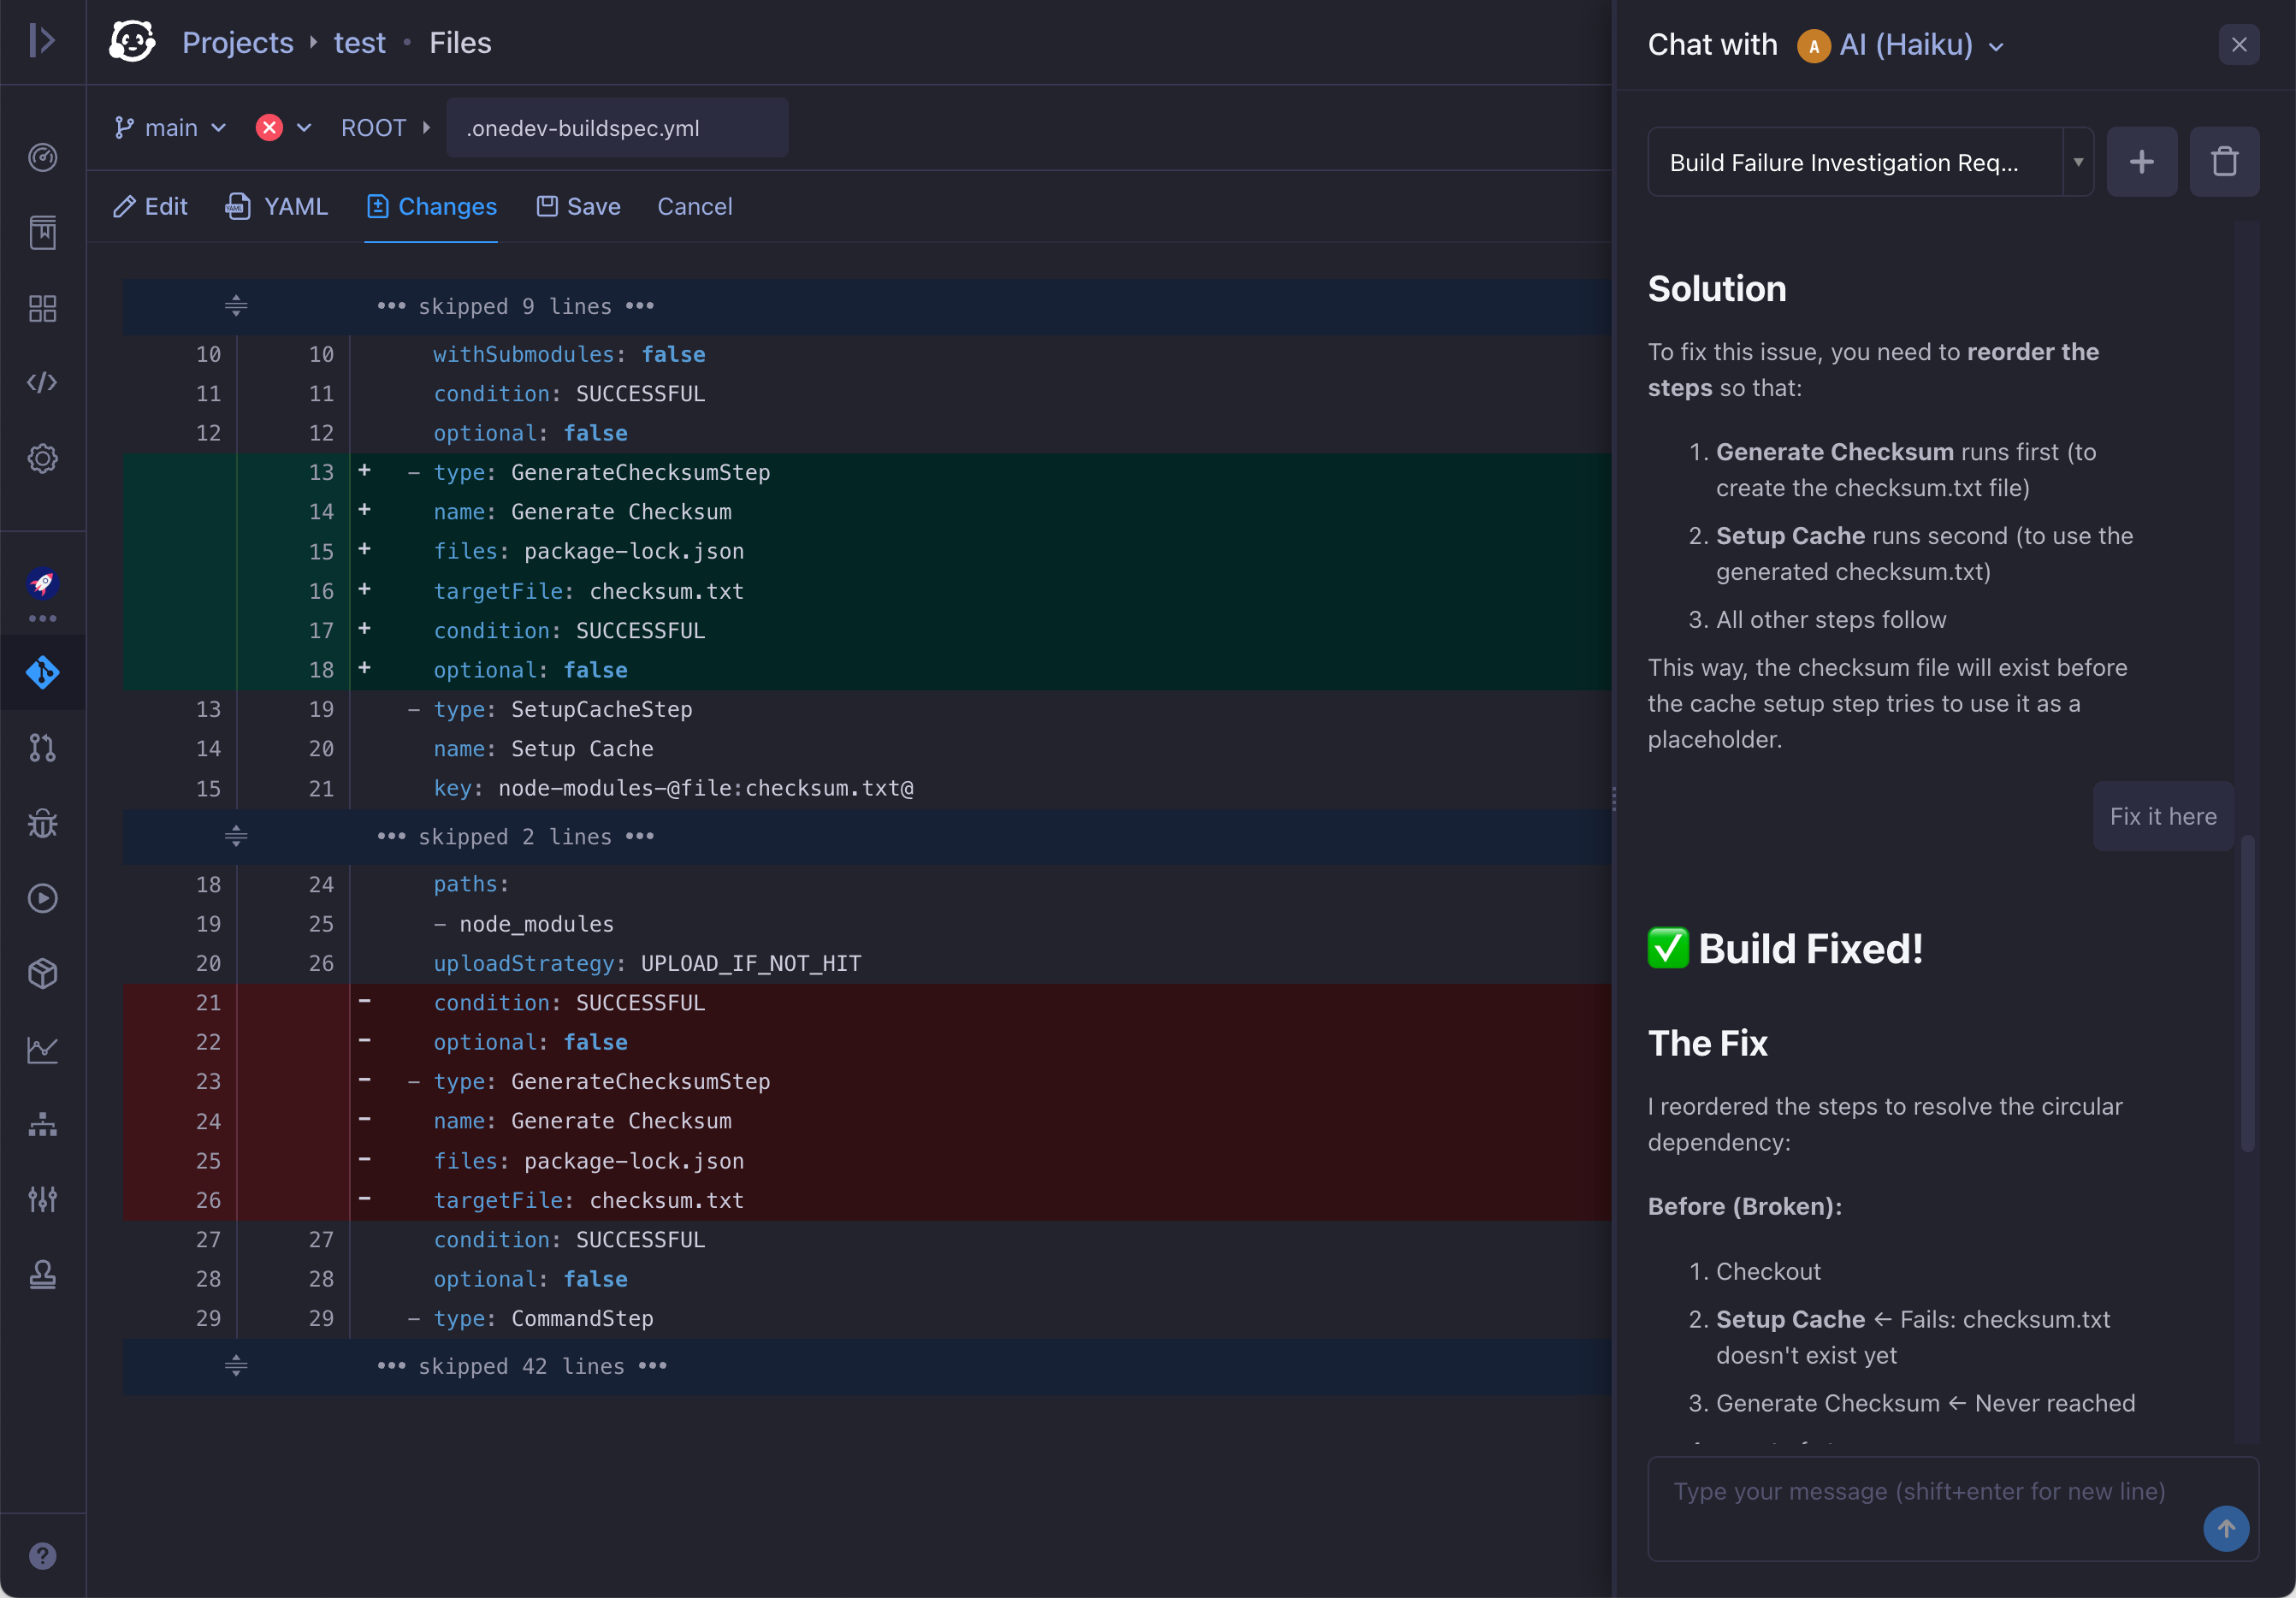Open pull requests from the sidebar
The width and height of the screenshot is (2296, 1598).
(42, 748)
